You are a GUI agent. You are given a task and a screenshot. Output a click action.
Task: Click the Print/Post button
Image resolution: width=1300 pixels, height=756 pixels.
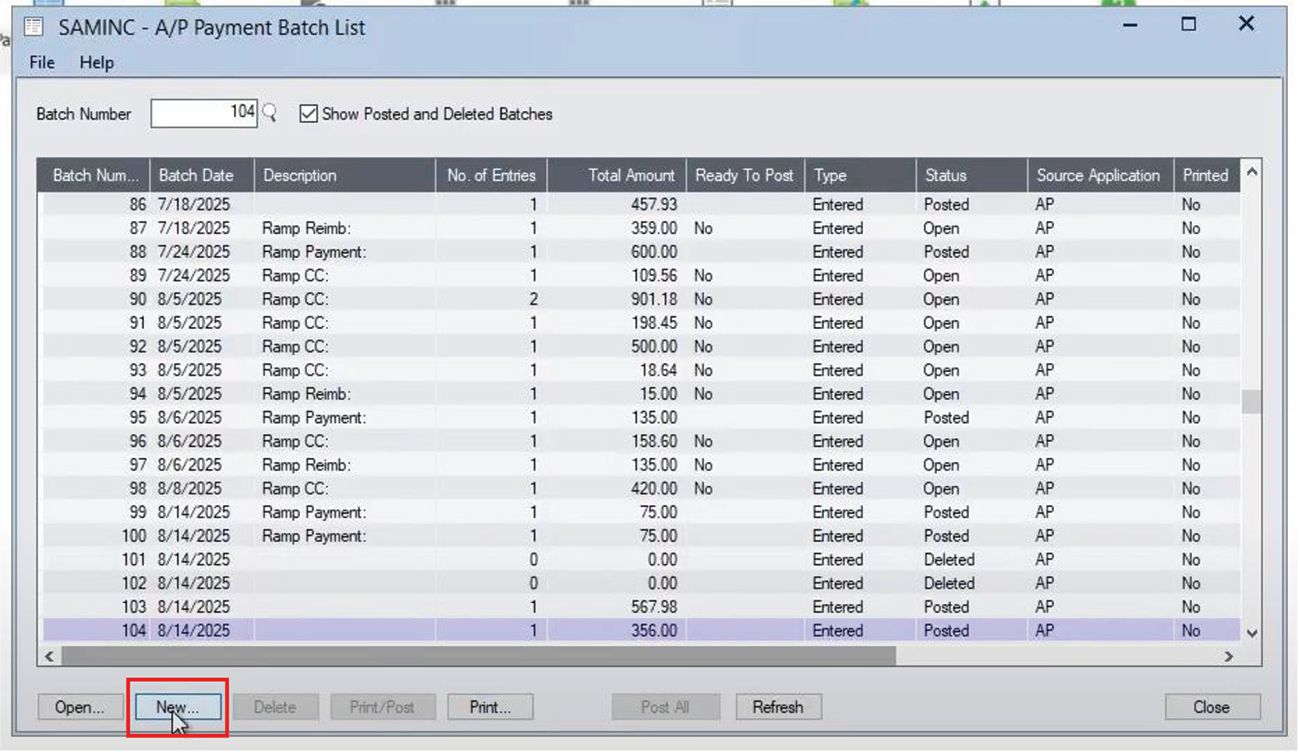pyautogui.click(x=382, y=707)
